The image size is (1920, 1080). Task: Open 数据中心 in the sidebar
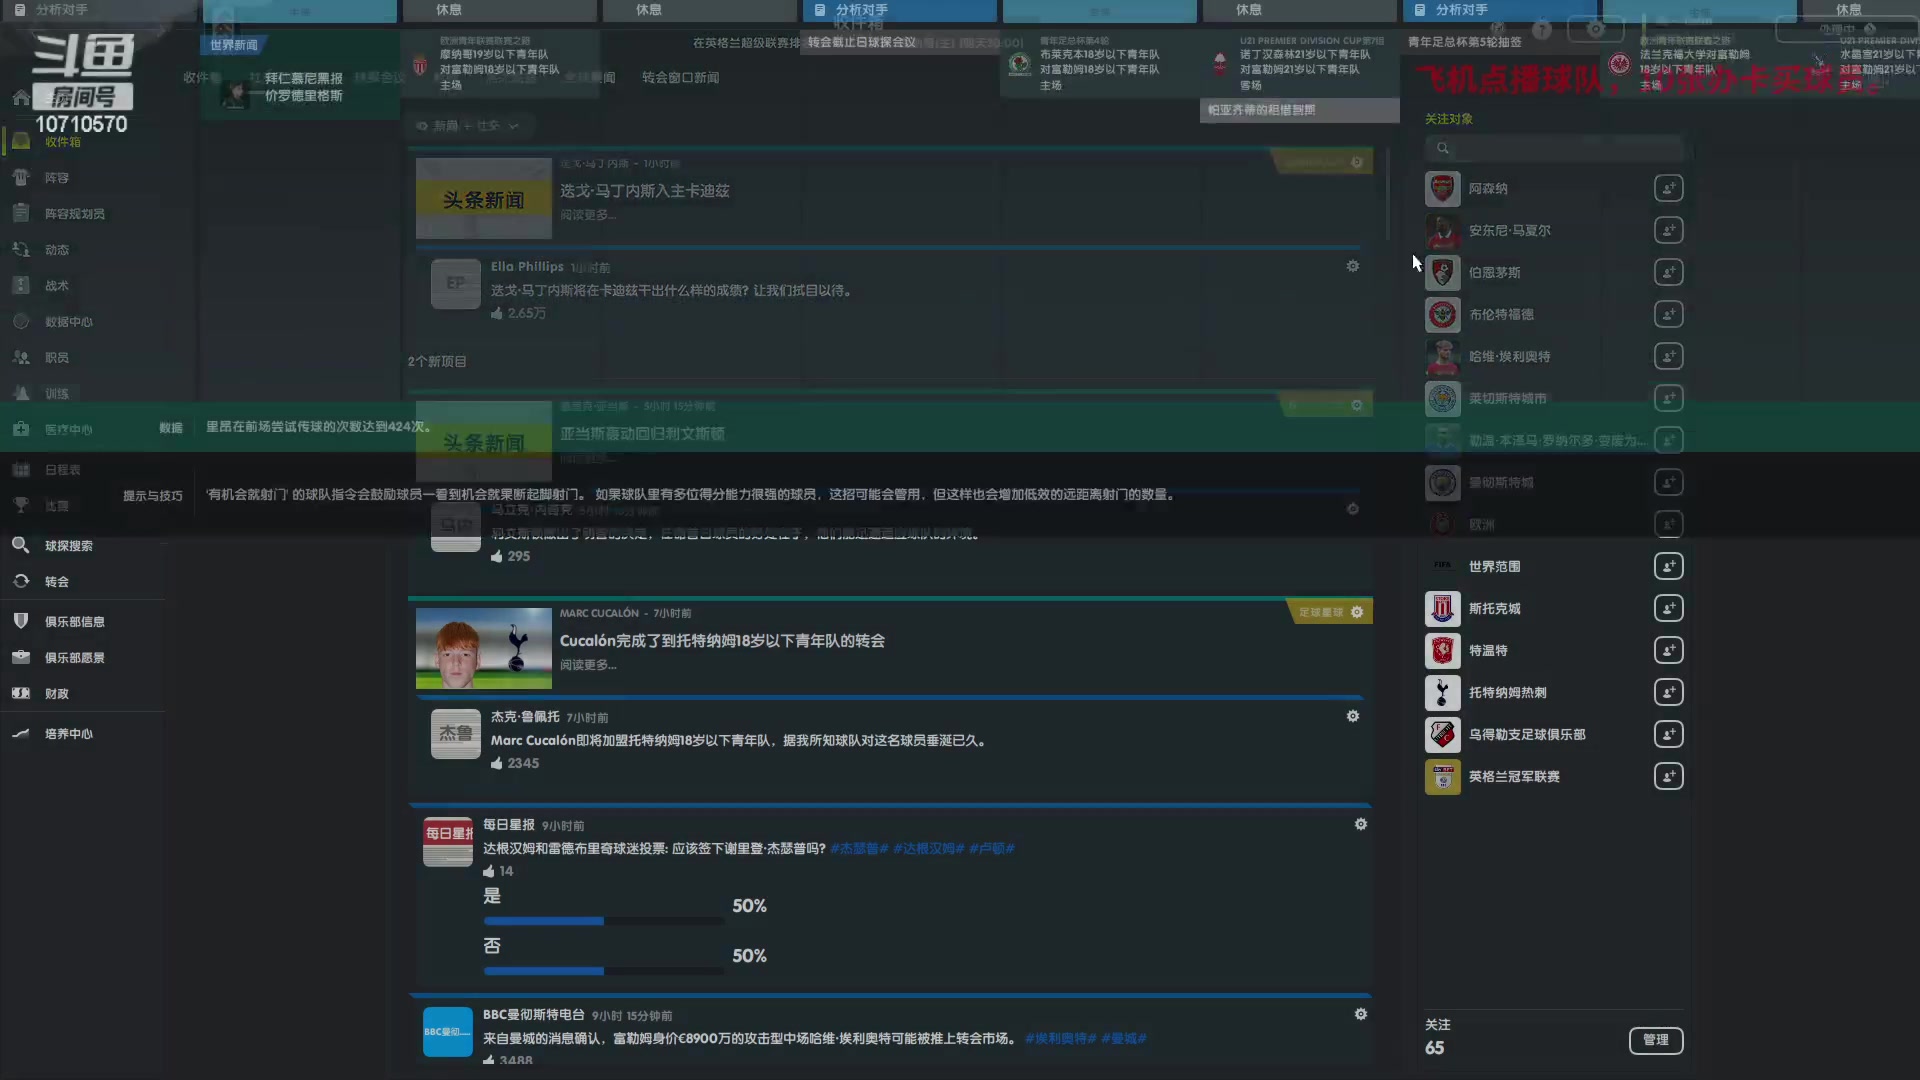(x=68, y=322)
